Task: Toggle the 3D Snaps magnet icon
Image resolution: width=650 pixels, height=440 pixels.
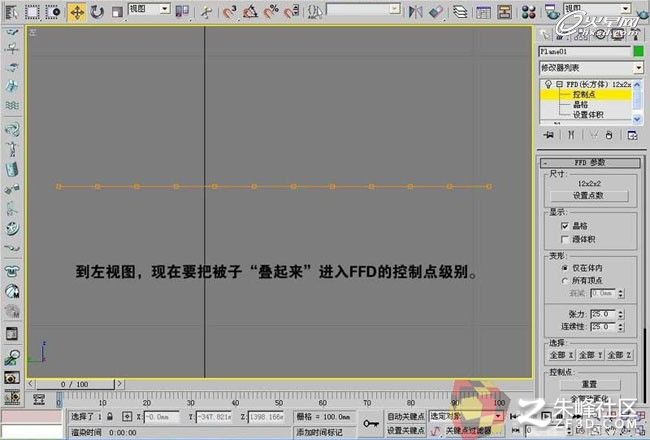Action: 229,12
